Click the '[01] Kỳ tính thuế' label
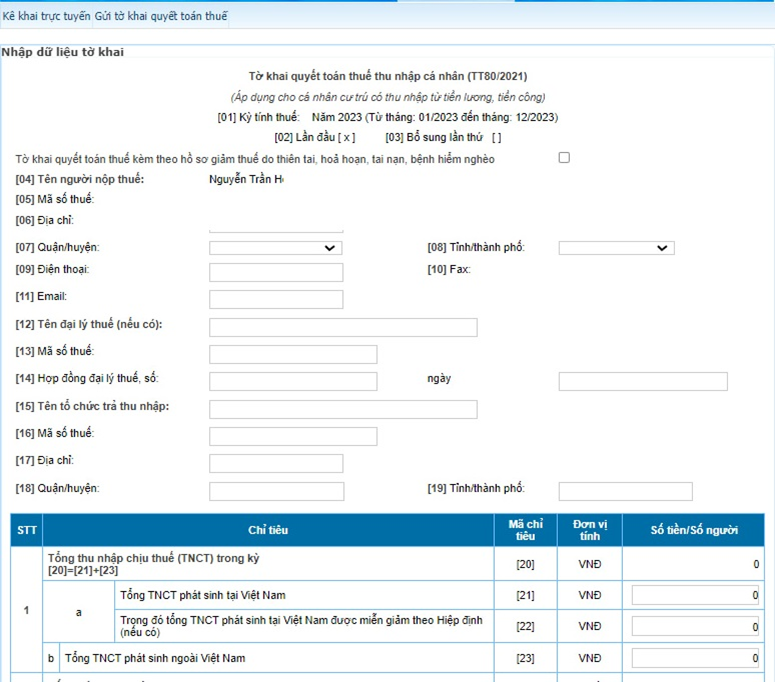 tap(258, 117)
